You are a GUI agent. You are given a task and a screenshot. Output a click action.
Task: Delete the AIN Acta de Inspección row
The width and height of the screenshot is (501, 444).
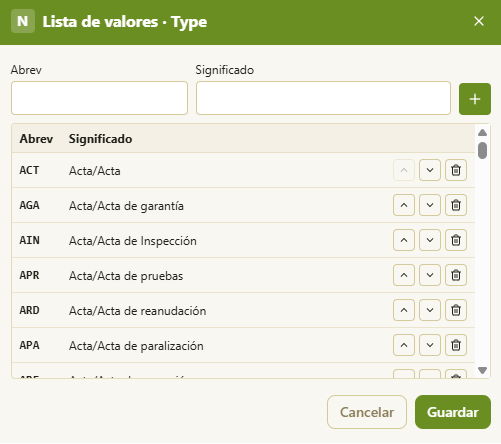456,240
